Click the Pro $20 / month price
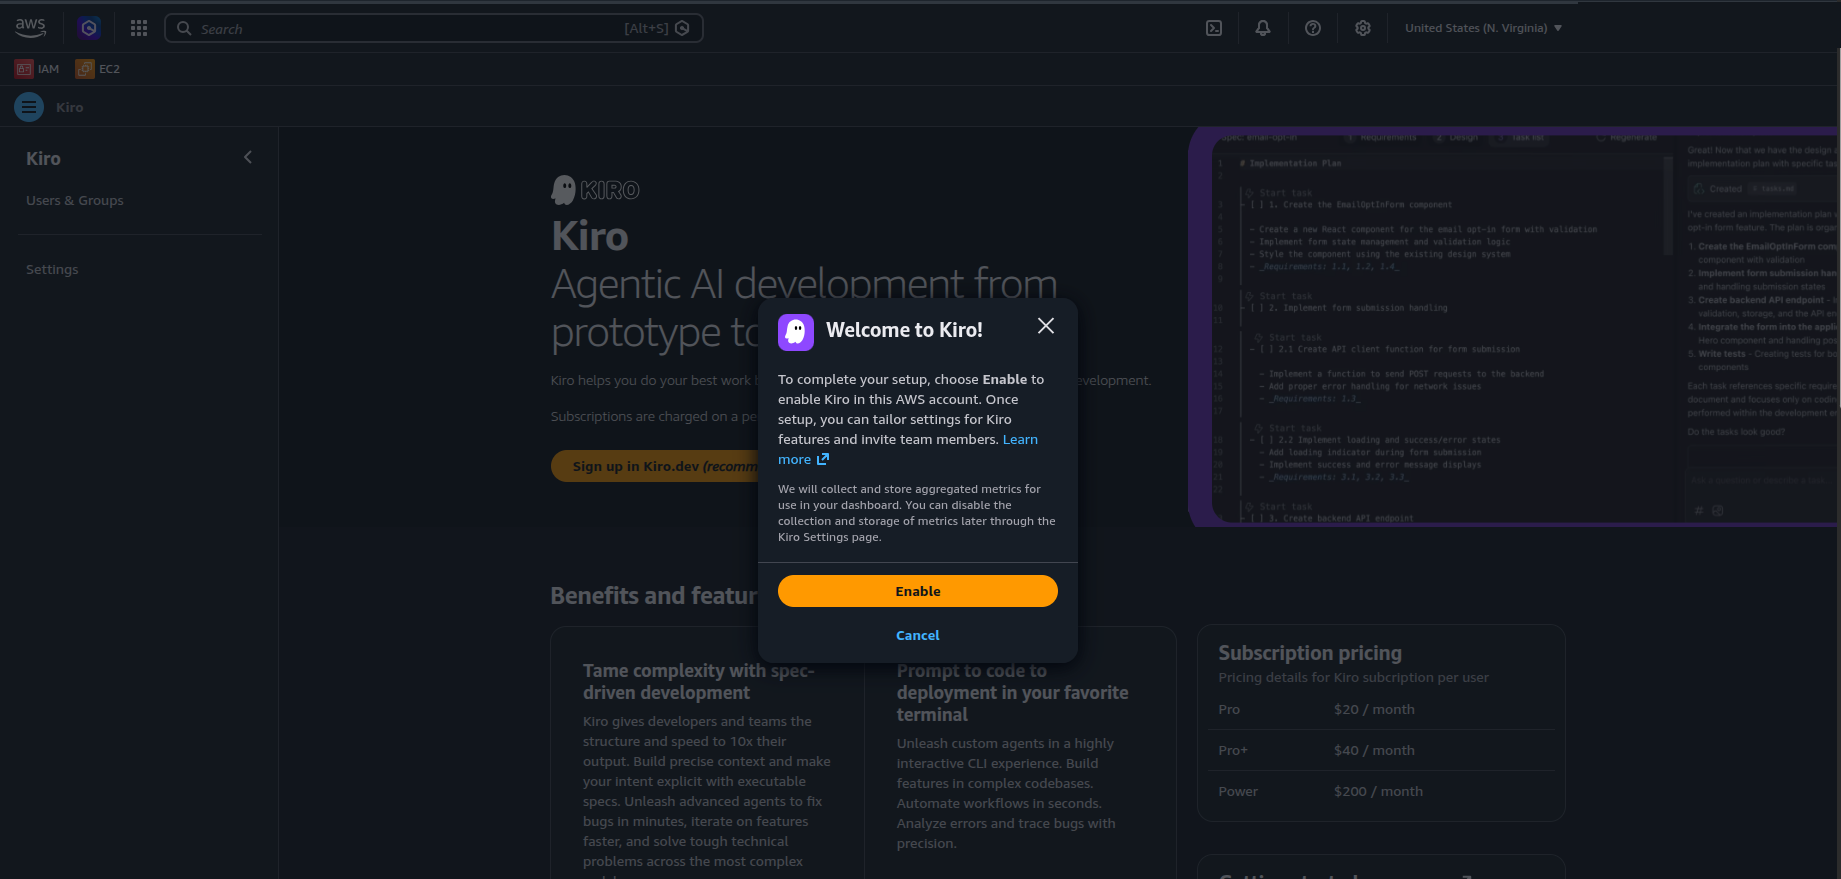Screen dimensions: 1841x879 (1374, 709)
